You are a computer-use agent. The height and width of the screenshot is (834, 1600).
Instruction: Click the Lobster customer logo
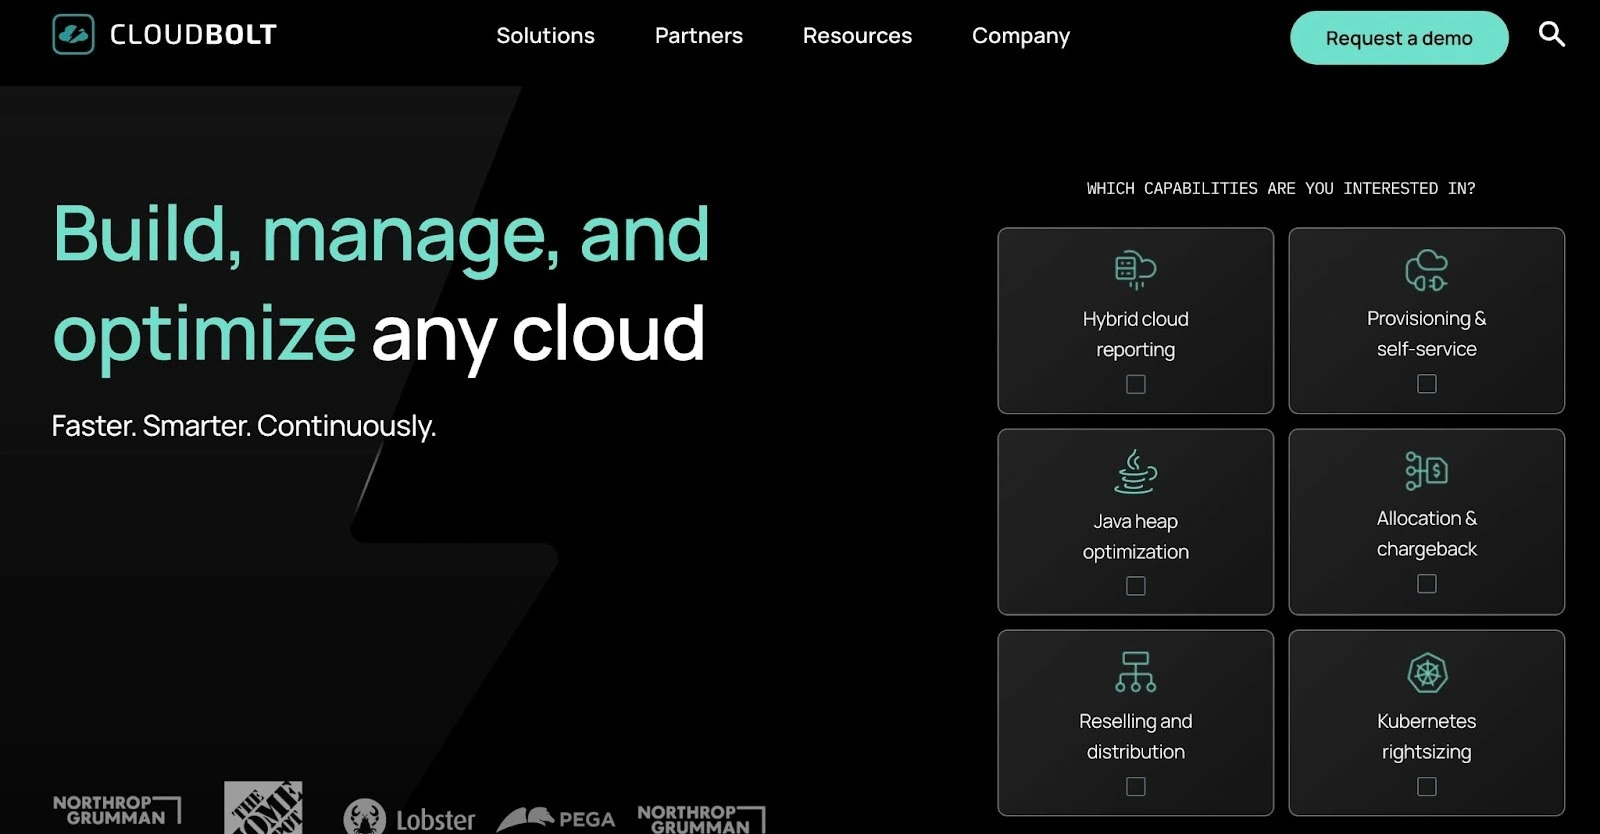pos(409,818)
